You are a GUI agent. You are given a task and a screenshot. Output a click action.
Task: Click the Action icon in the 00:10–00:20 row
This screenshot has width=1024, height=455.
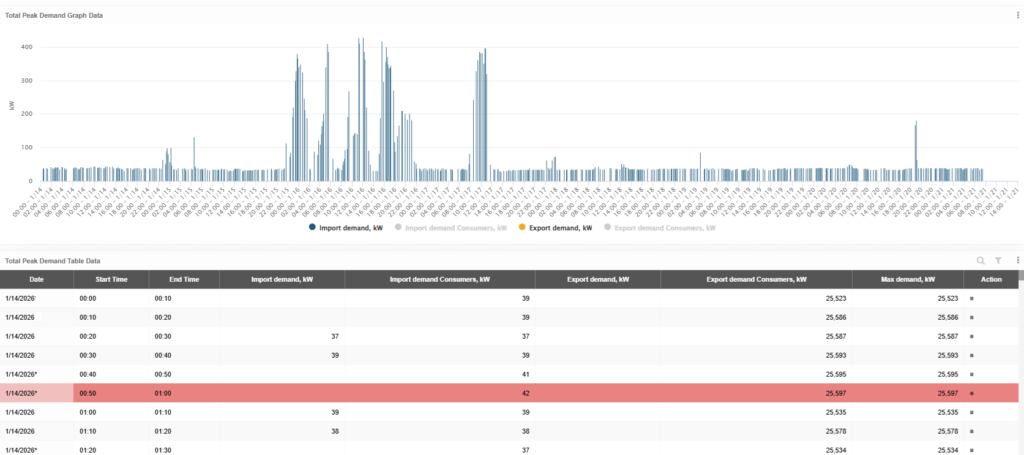[x=972, y=317]
